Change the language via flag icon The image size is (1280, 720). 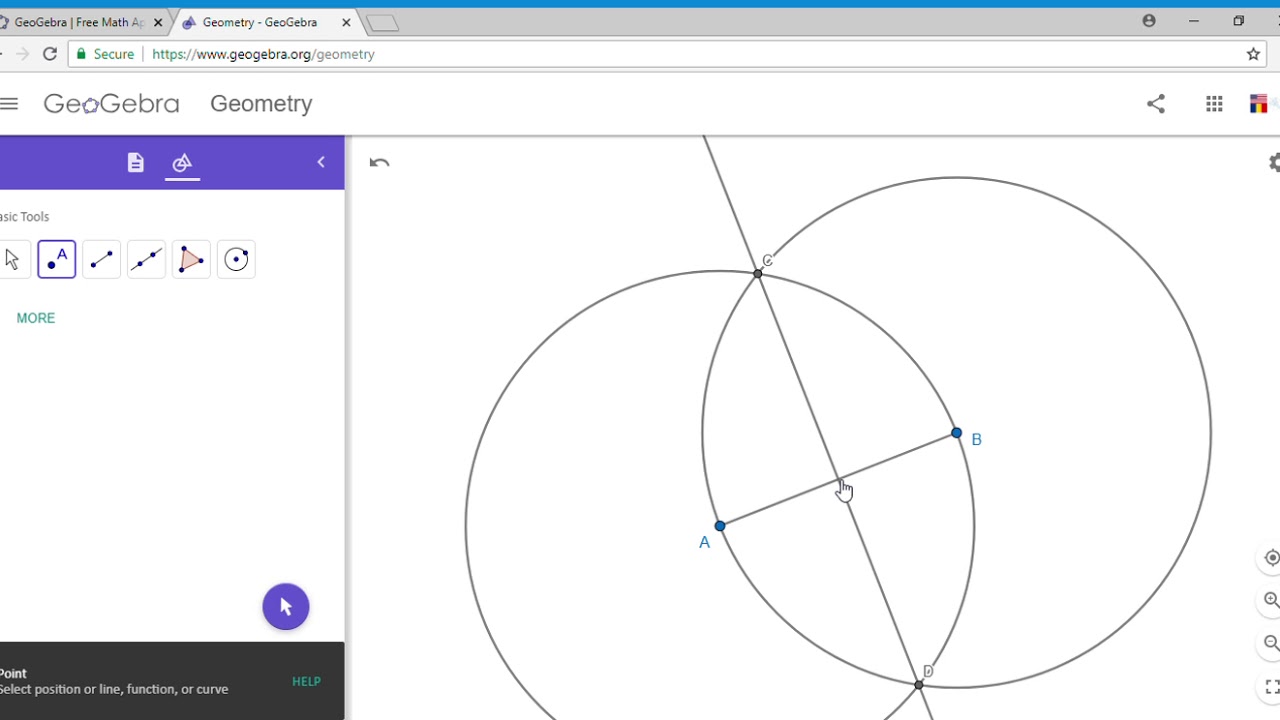[1259, 103]
